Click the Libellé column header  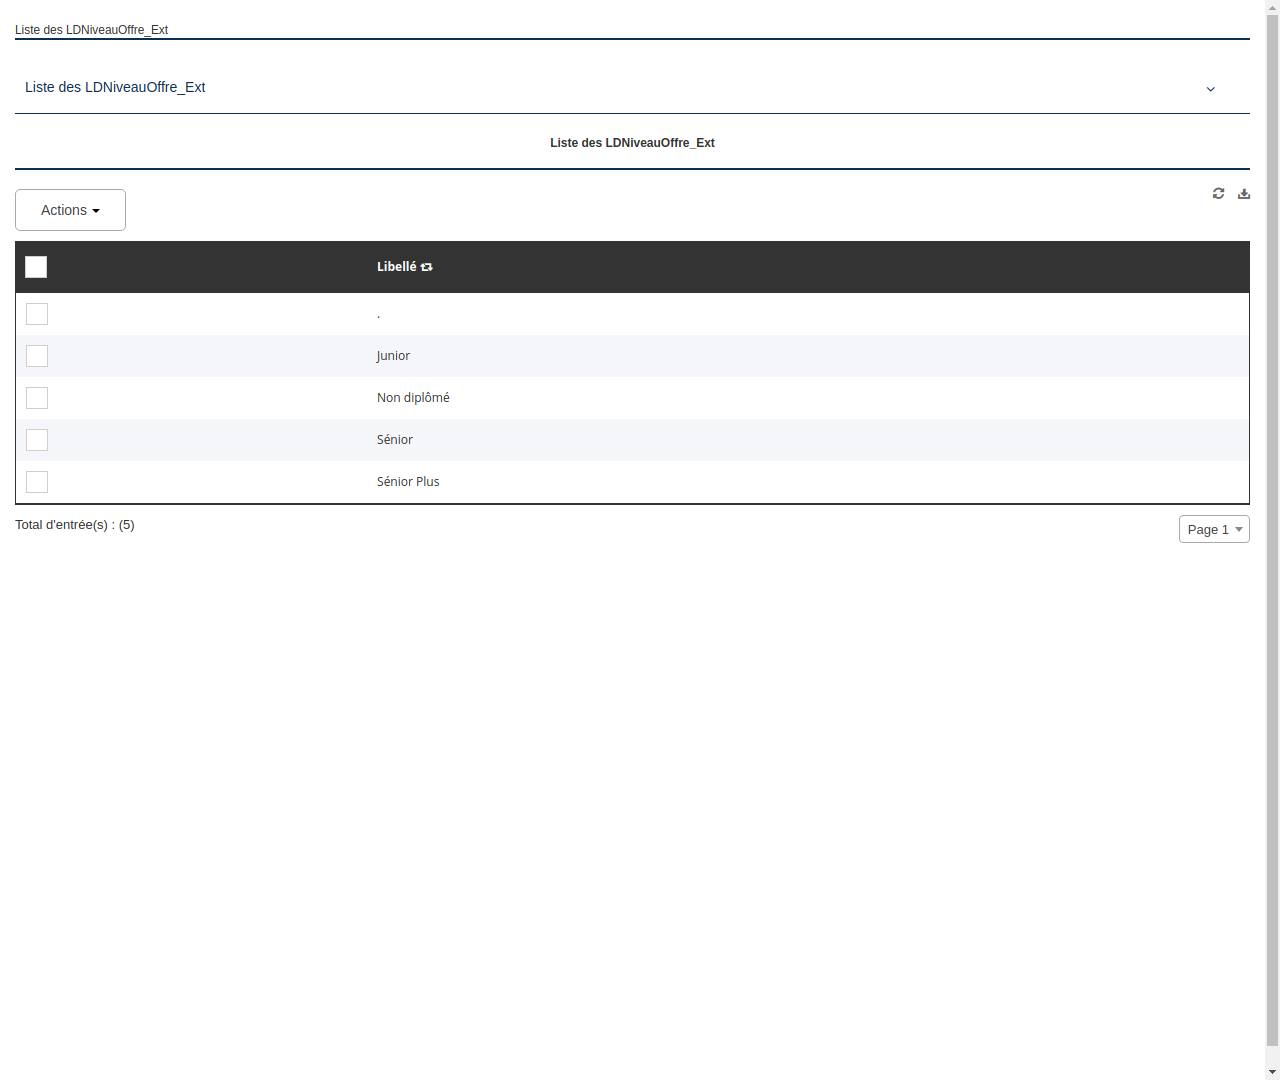399,267
